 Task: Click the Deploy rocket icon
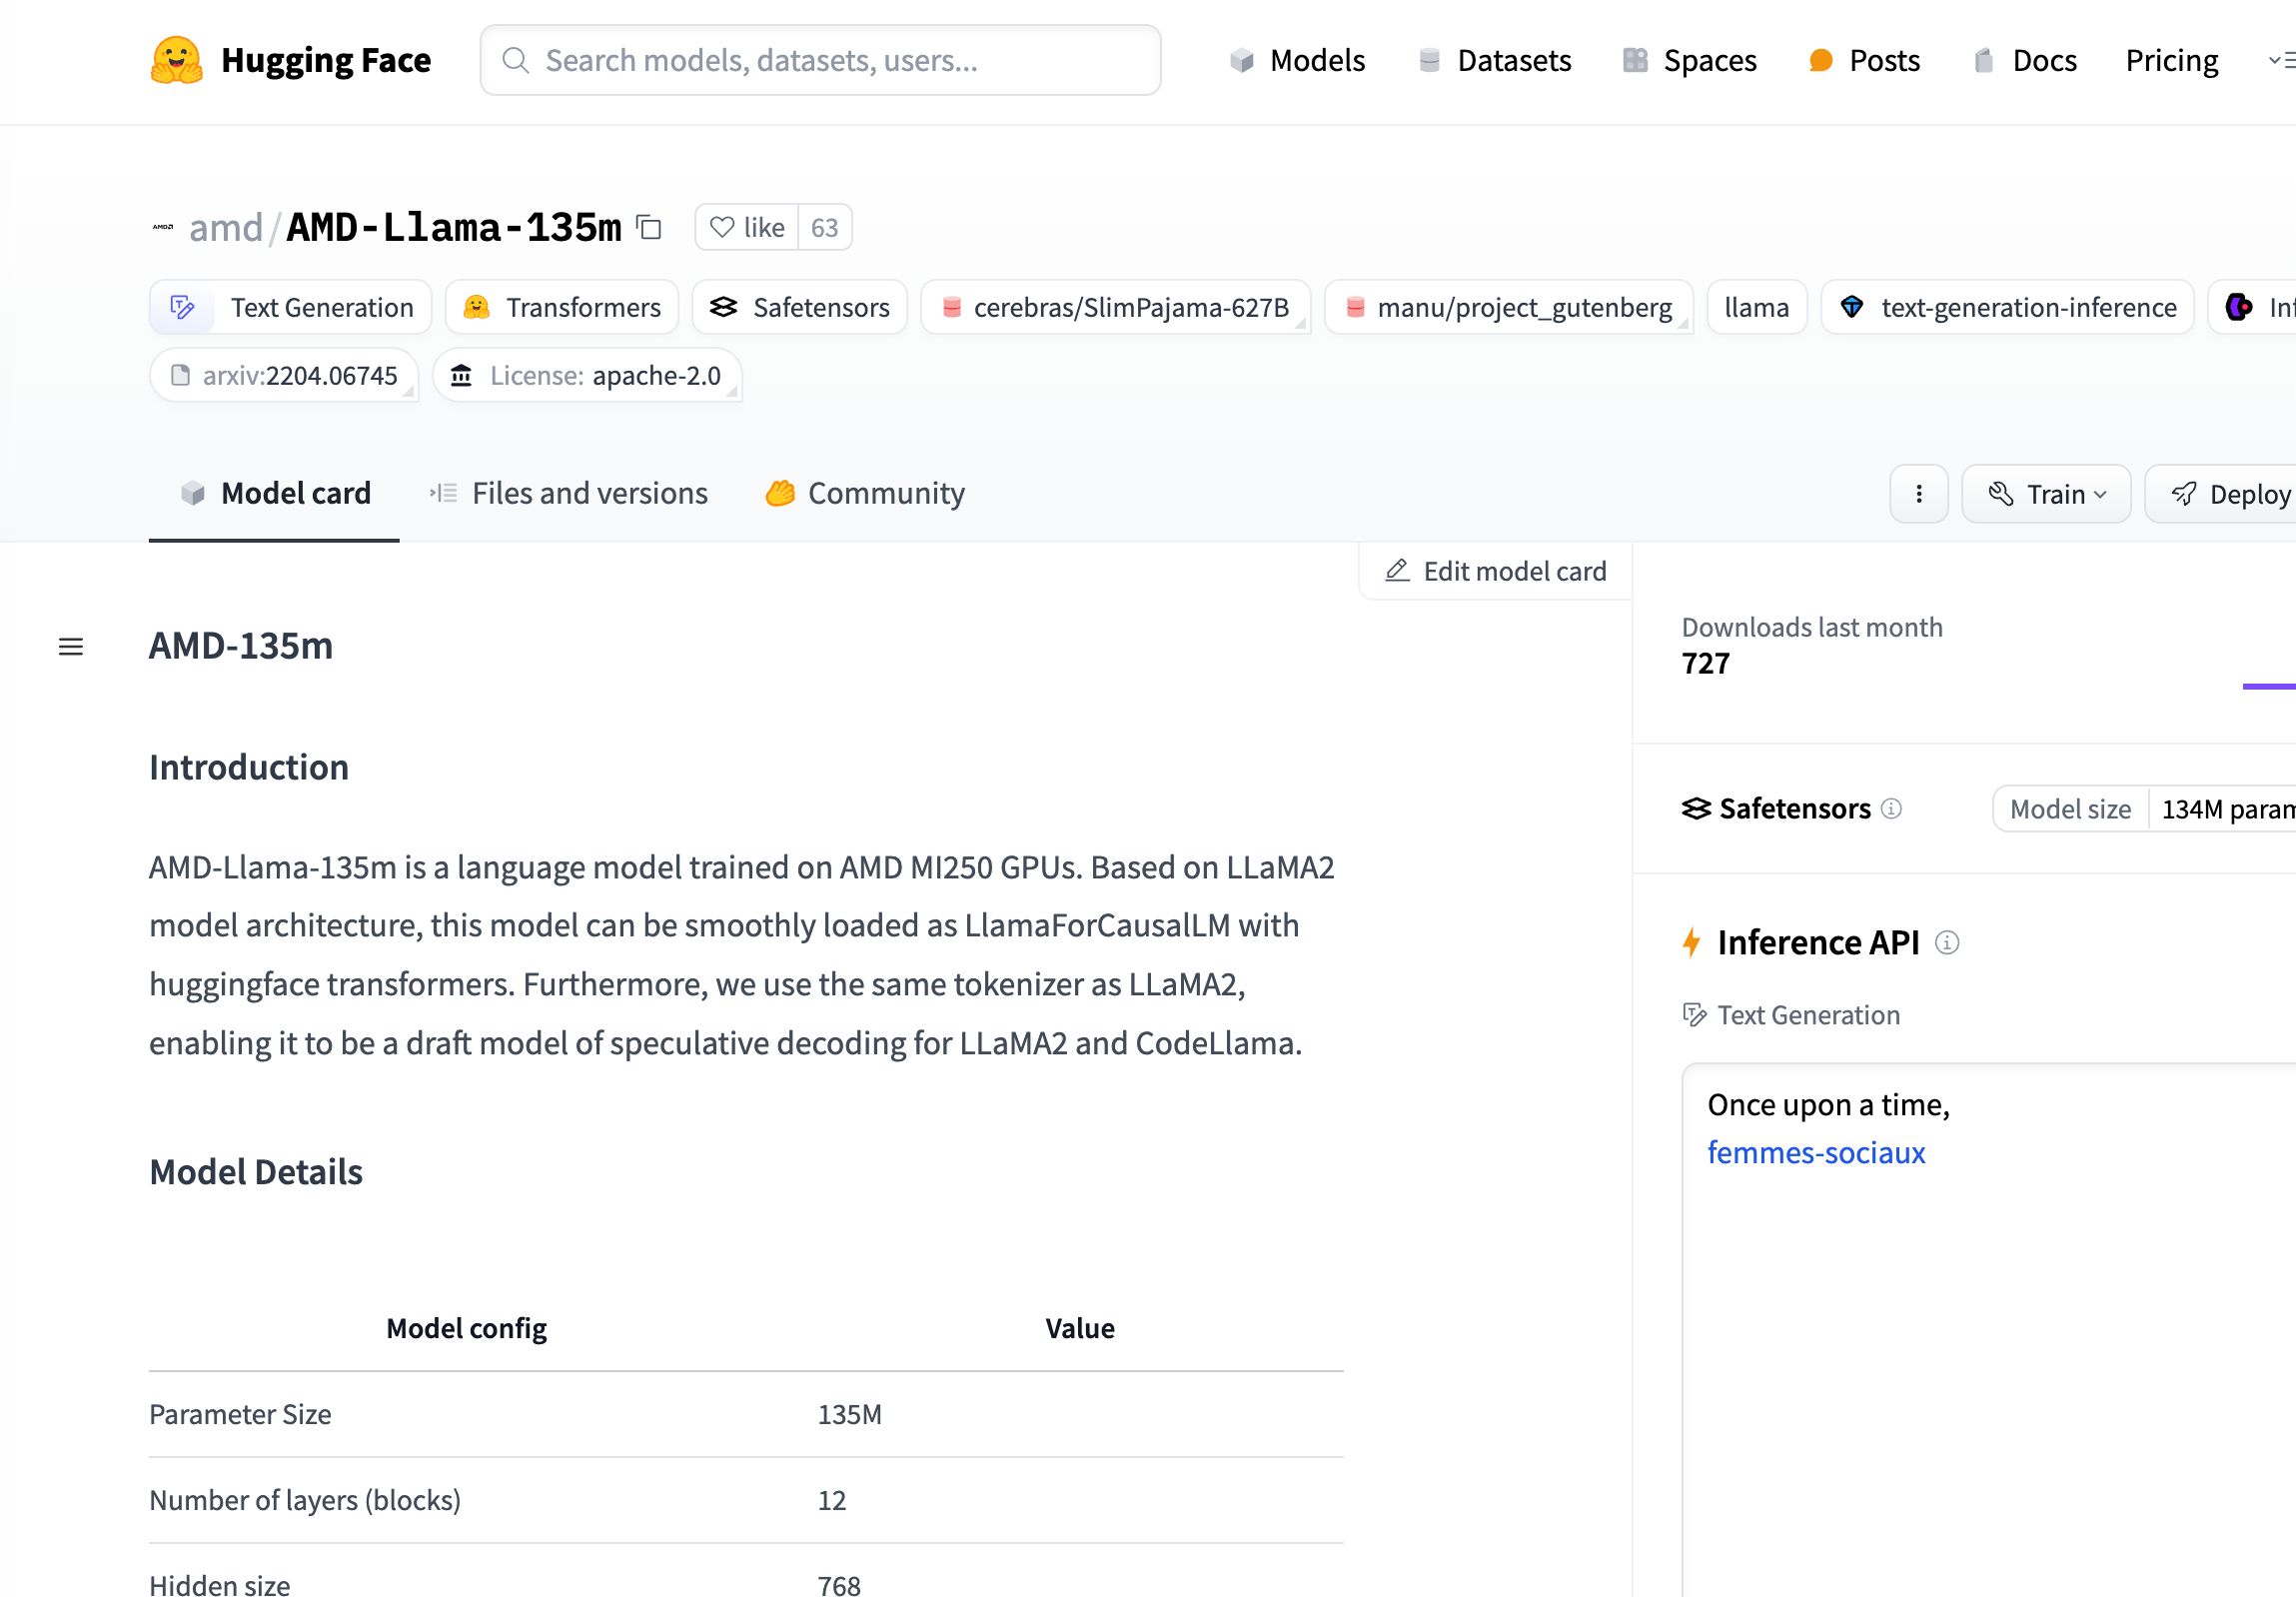[x=2184, y=494]
